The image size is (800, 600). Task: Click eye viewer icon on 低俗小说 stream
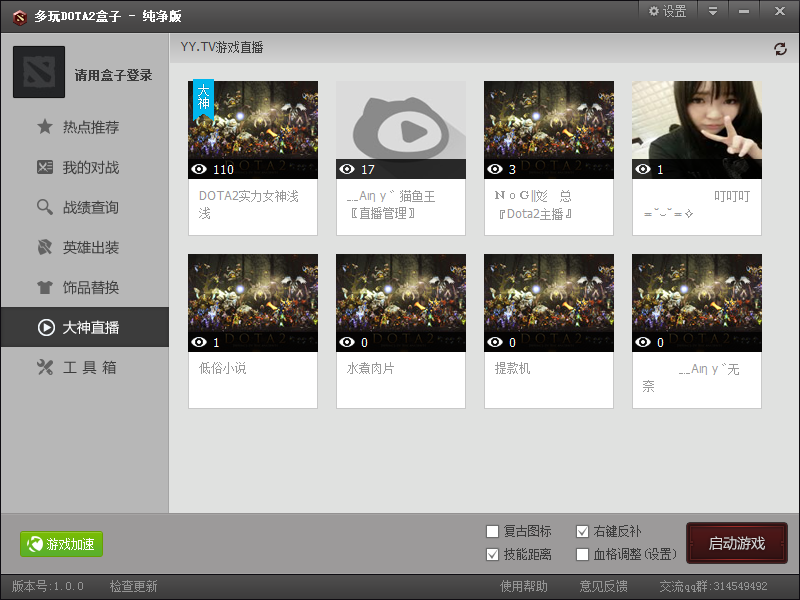coord(199,342)
